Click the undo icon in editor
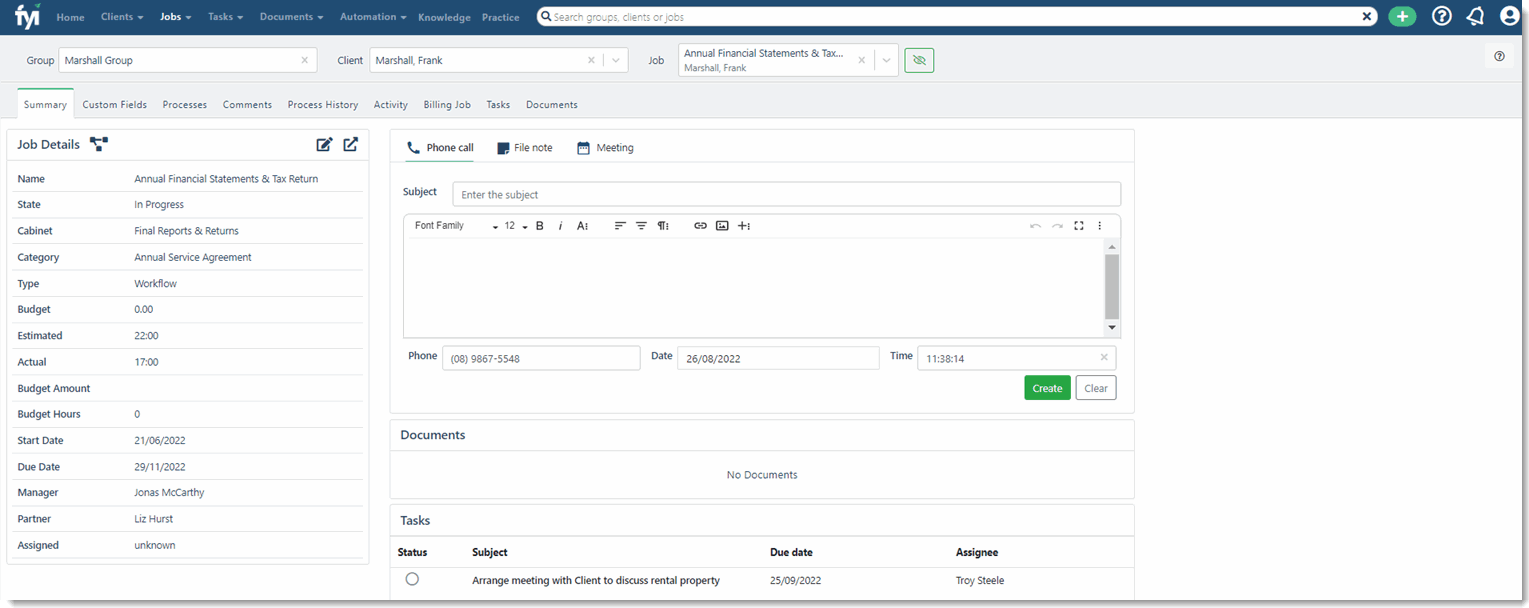The image size is (1529, 608). coord(1036,226)
